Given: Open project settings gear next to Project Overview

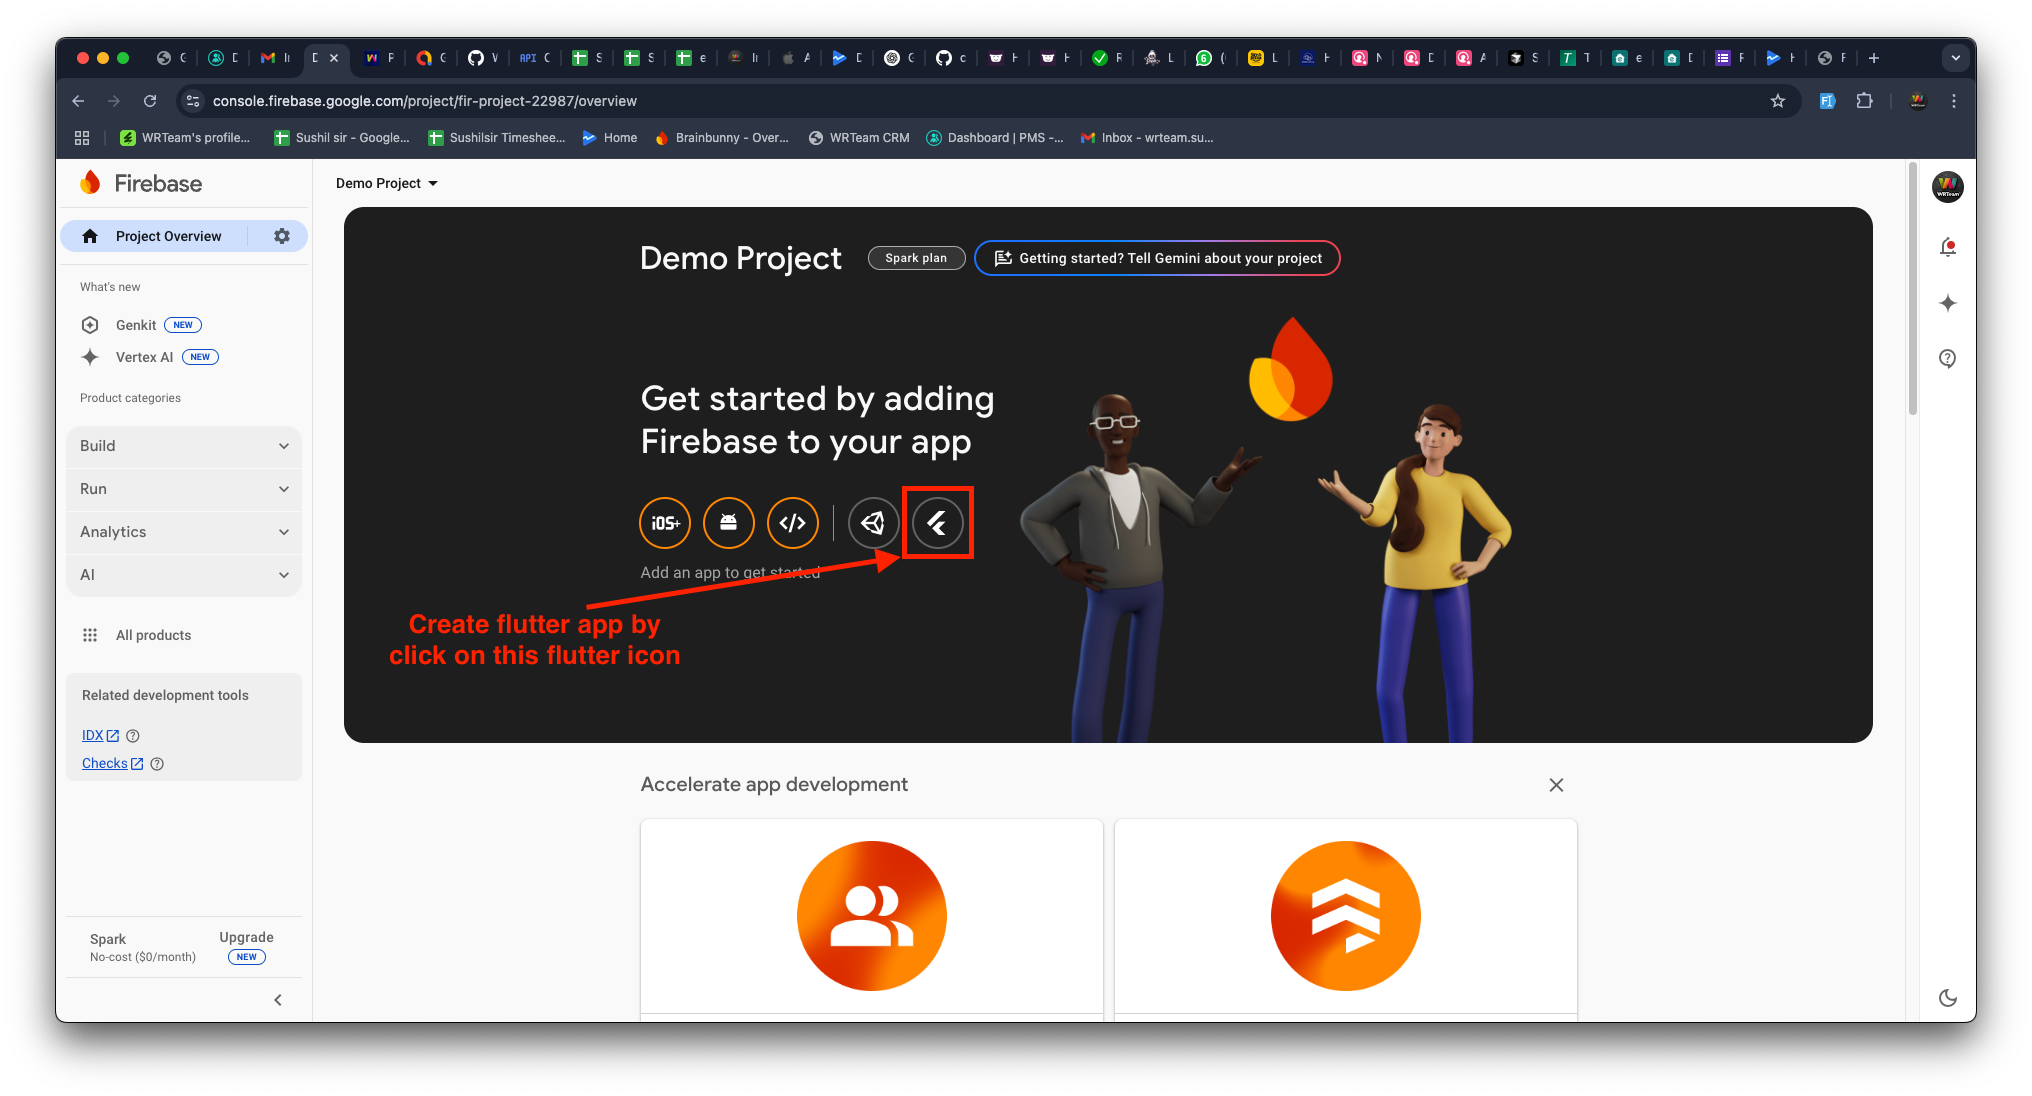Looking at the screenshot, I should pos(281,235).
